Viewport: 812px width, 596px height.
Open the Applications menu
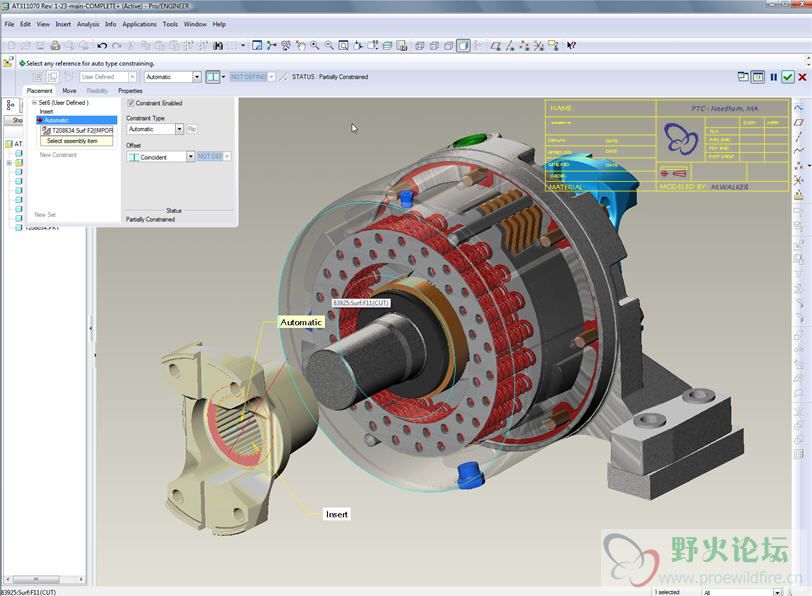pyautogui.click(x=139, y=24)
